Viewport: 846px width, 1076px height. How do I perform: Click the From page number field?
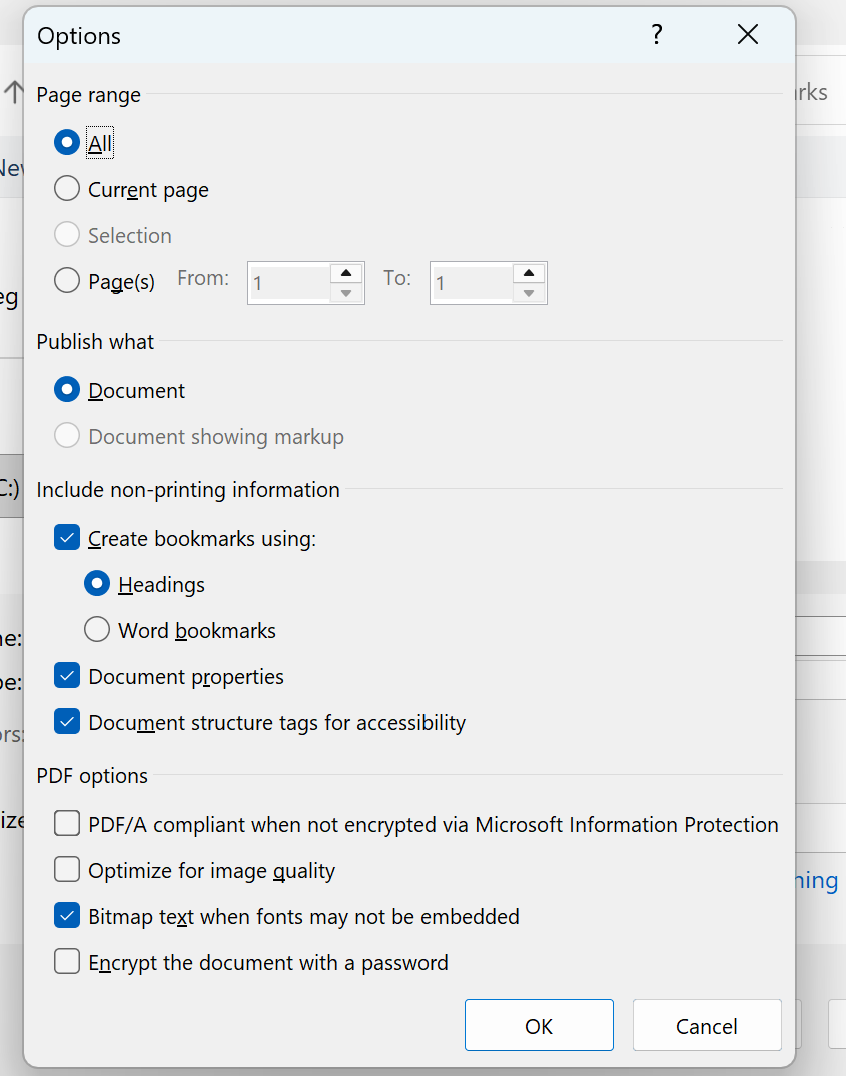point(289,283)
